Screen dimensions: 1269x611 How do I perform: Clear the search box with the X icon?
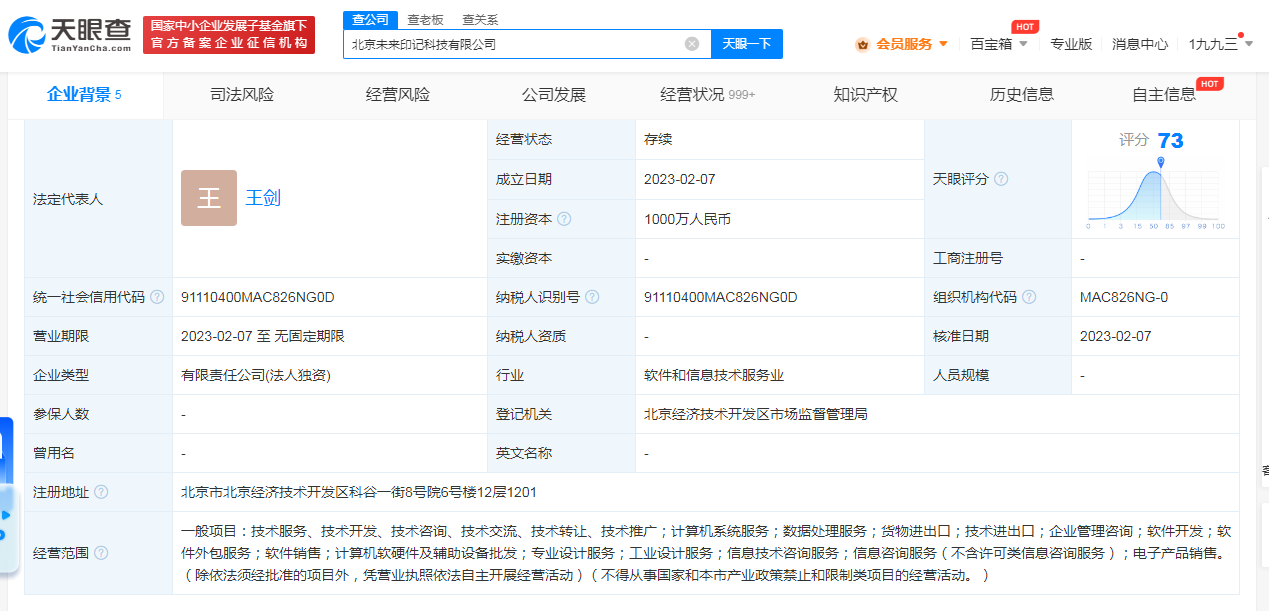pyautogui.click(x=691, y=44)
